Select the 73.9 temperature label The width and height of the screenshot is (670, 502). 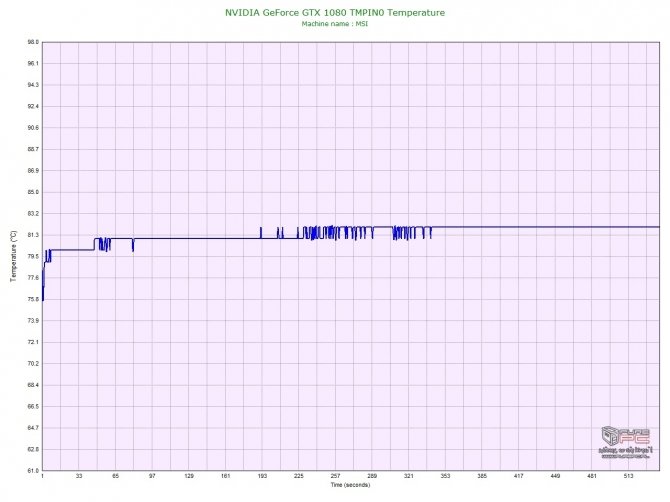pos(33,321)
